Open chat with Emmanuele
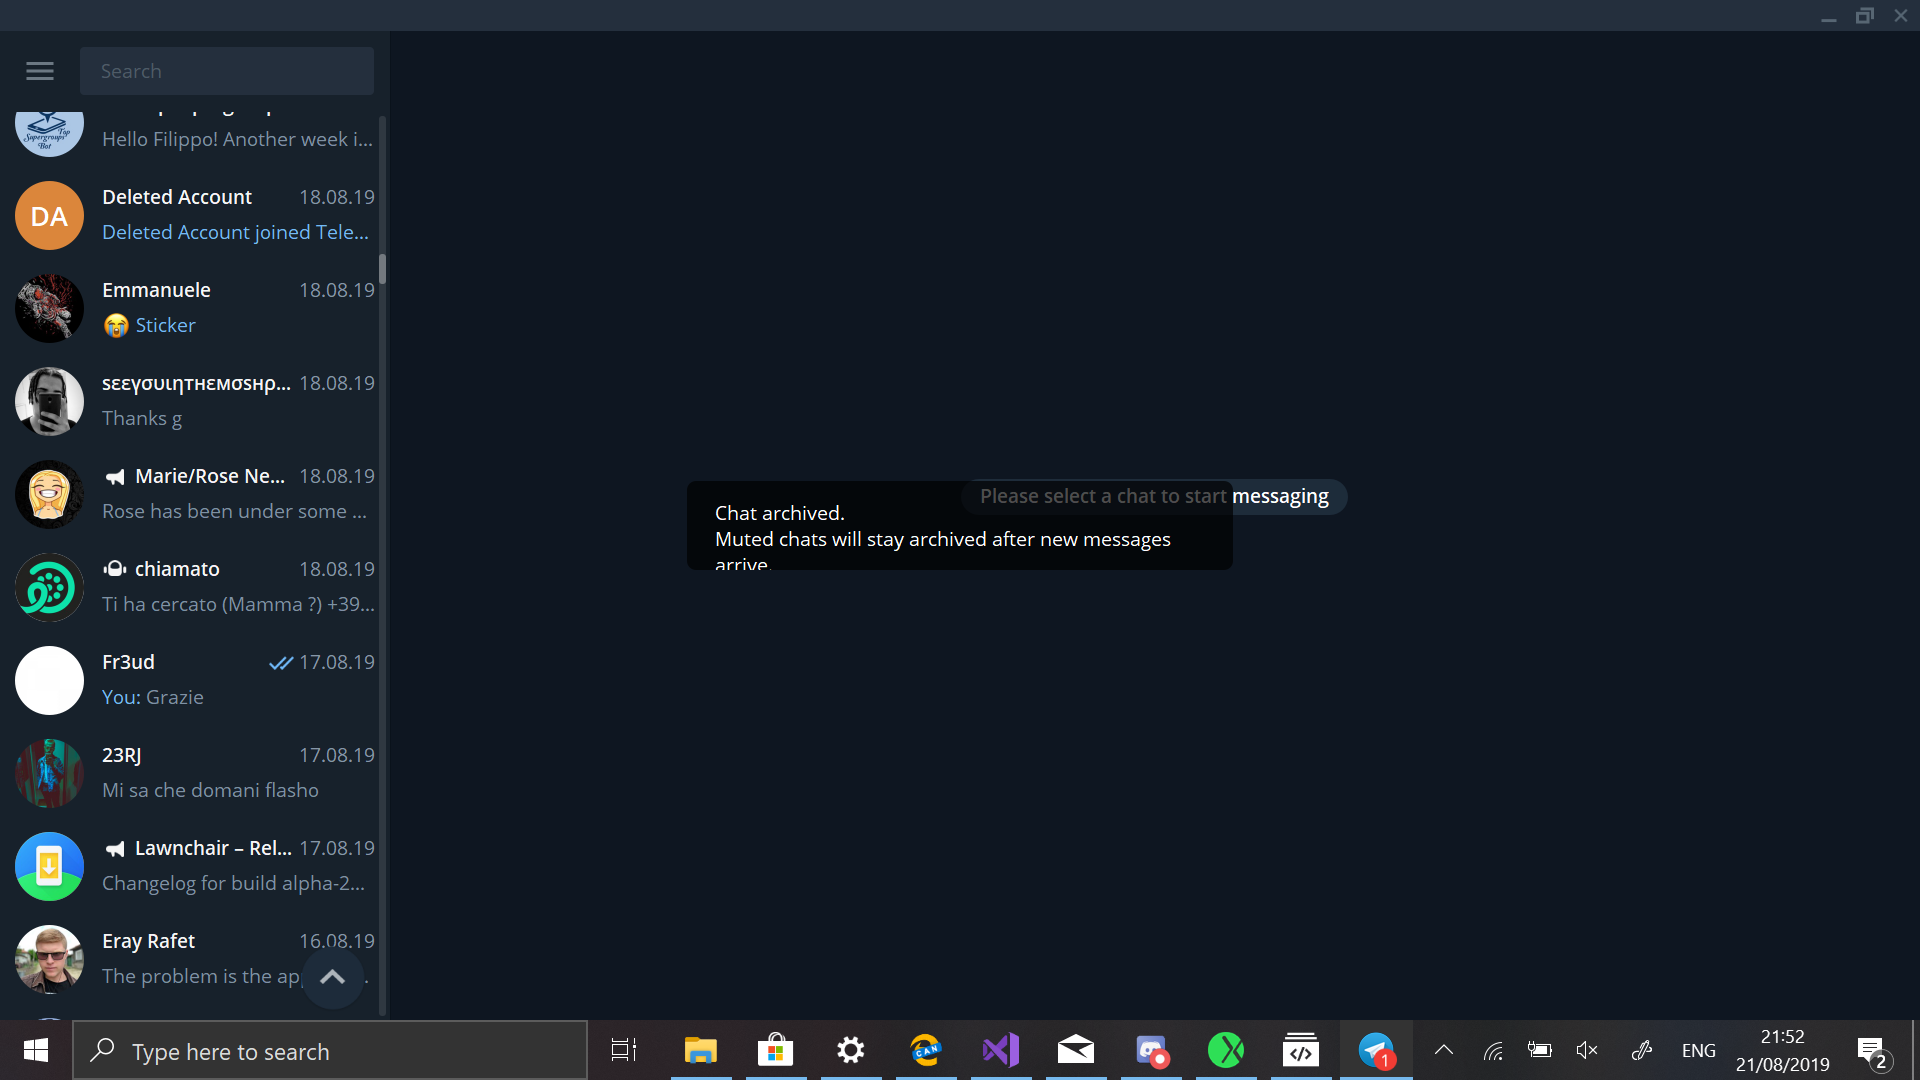 (190, 307)
